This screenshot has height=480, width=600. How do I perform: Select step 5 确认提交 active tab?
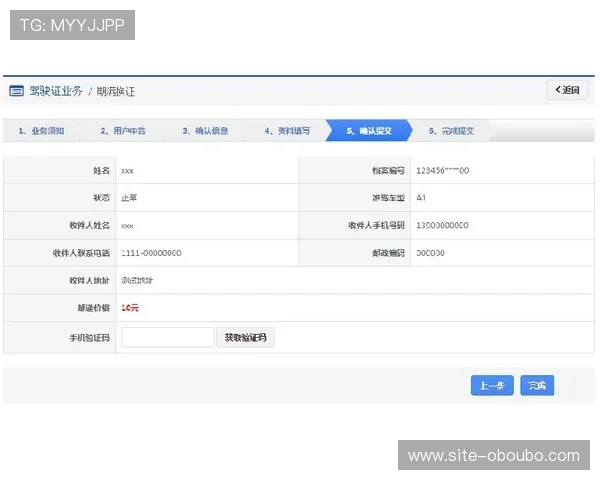click(369, 131)
